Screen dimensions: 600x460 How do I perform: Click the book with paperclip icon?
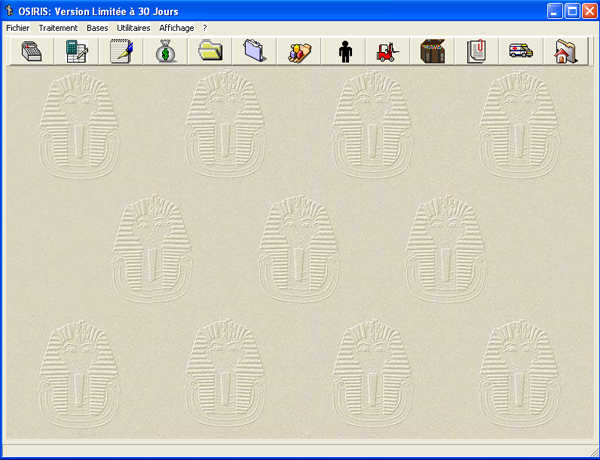pyautogui.click(x=477, y=51)
